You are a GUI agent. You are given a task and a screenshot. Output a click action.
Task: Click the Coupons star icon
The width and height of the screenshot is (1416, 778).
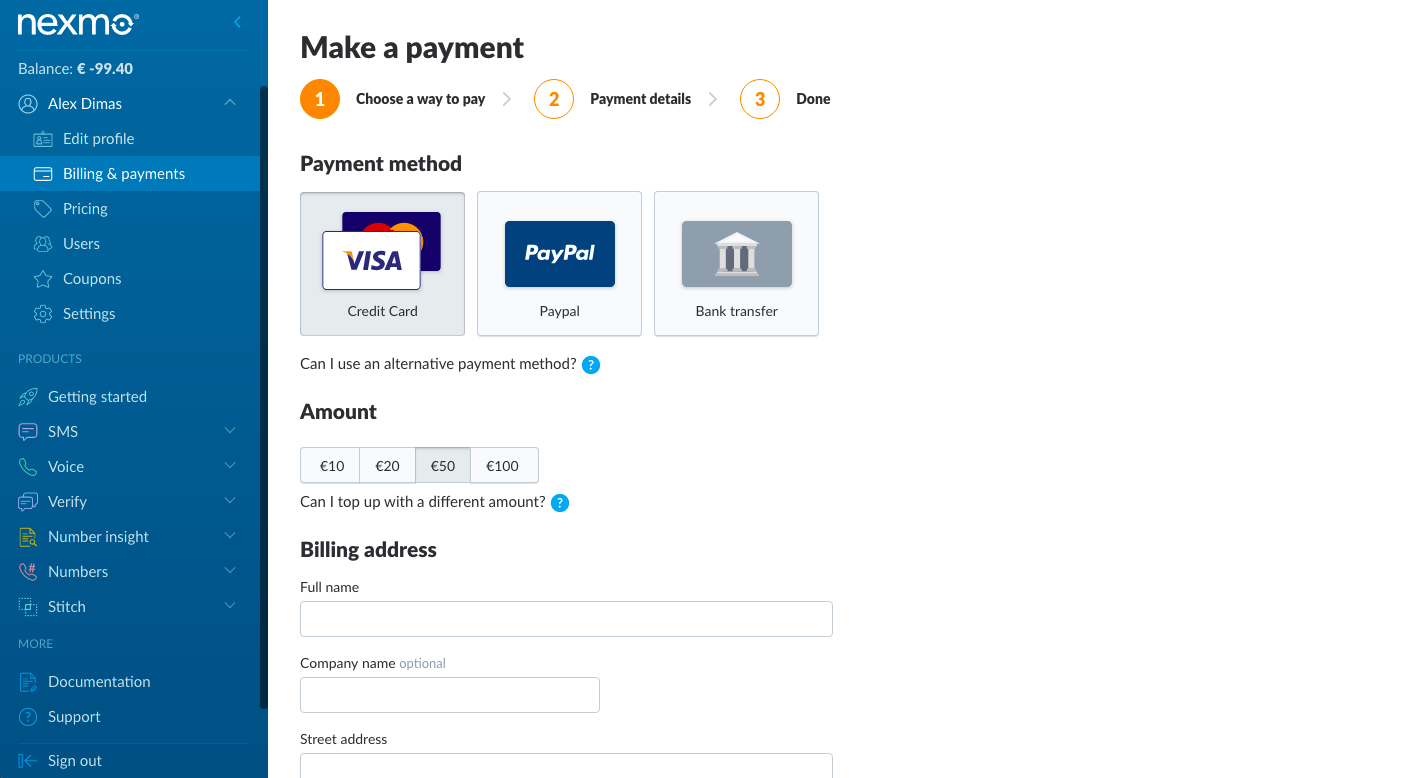tap(42, 279)
